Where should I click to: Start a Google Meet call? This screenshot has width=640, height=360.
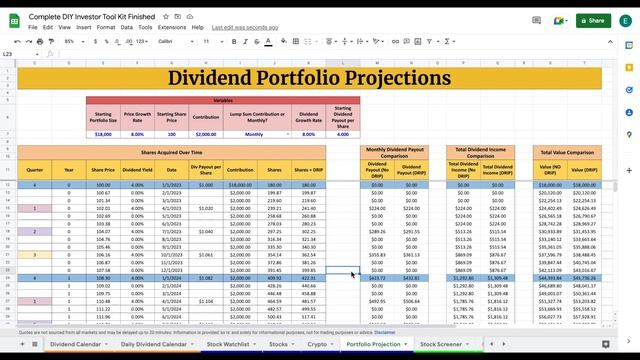pos(560,21)
